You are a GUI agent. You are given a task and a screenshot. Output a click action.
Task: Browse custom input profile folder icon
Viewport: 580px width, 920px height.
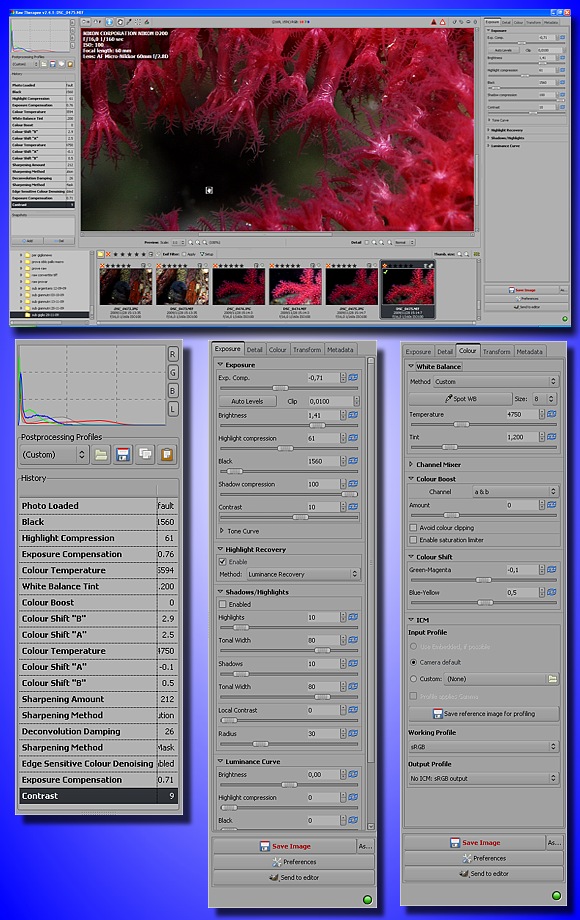coord(552,679)
